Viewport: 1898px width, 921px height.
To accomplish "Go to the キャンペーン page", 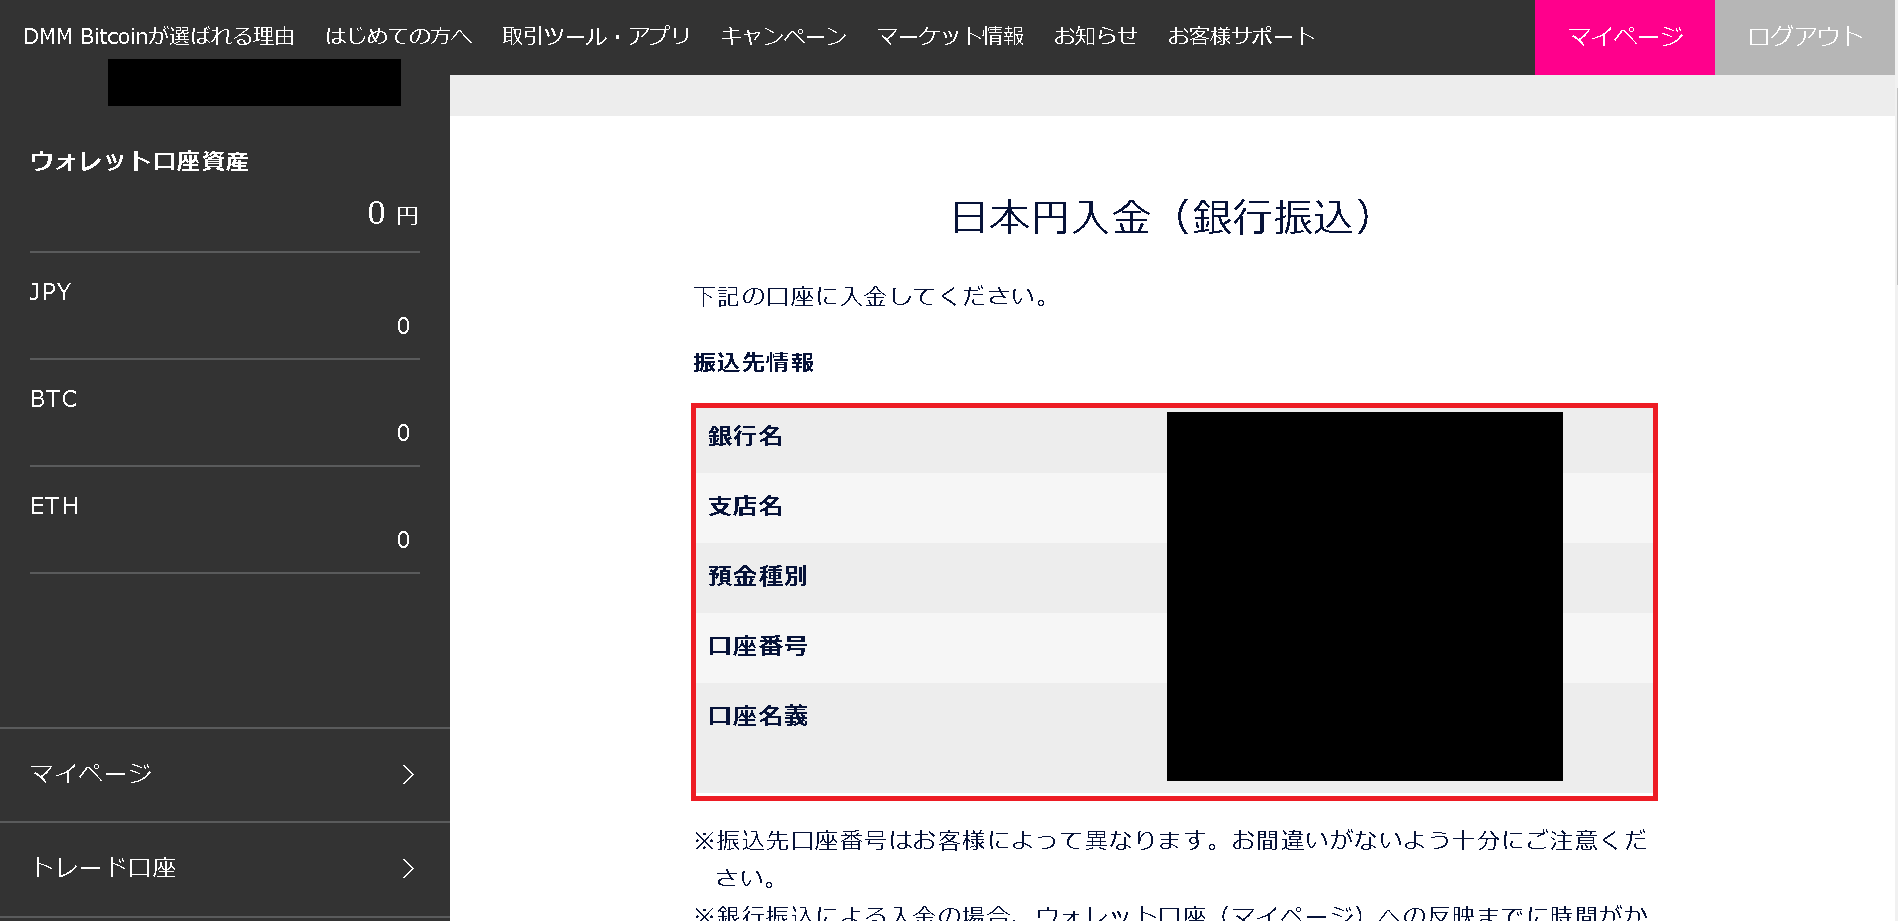I will [784, 36].
